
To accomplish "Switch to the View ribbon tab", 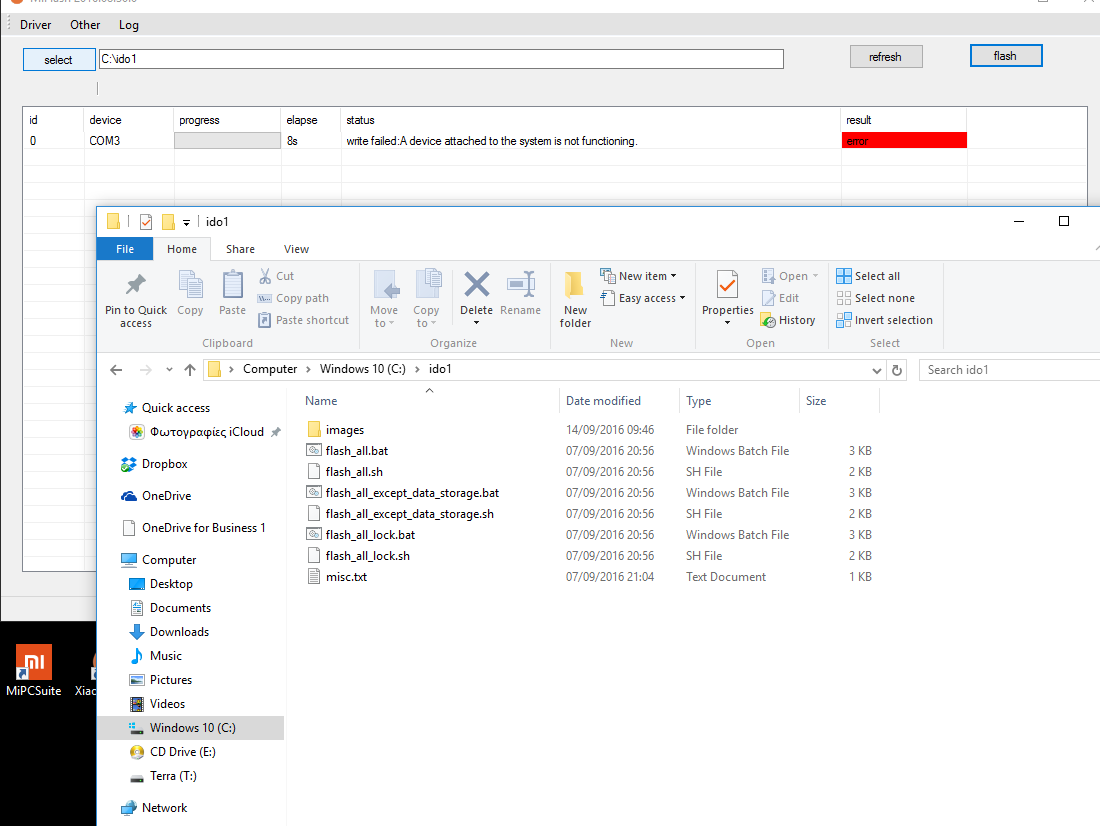I will pyautogui.click(x=296, y=249).
